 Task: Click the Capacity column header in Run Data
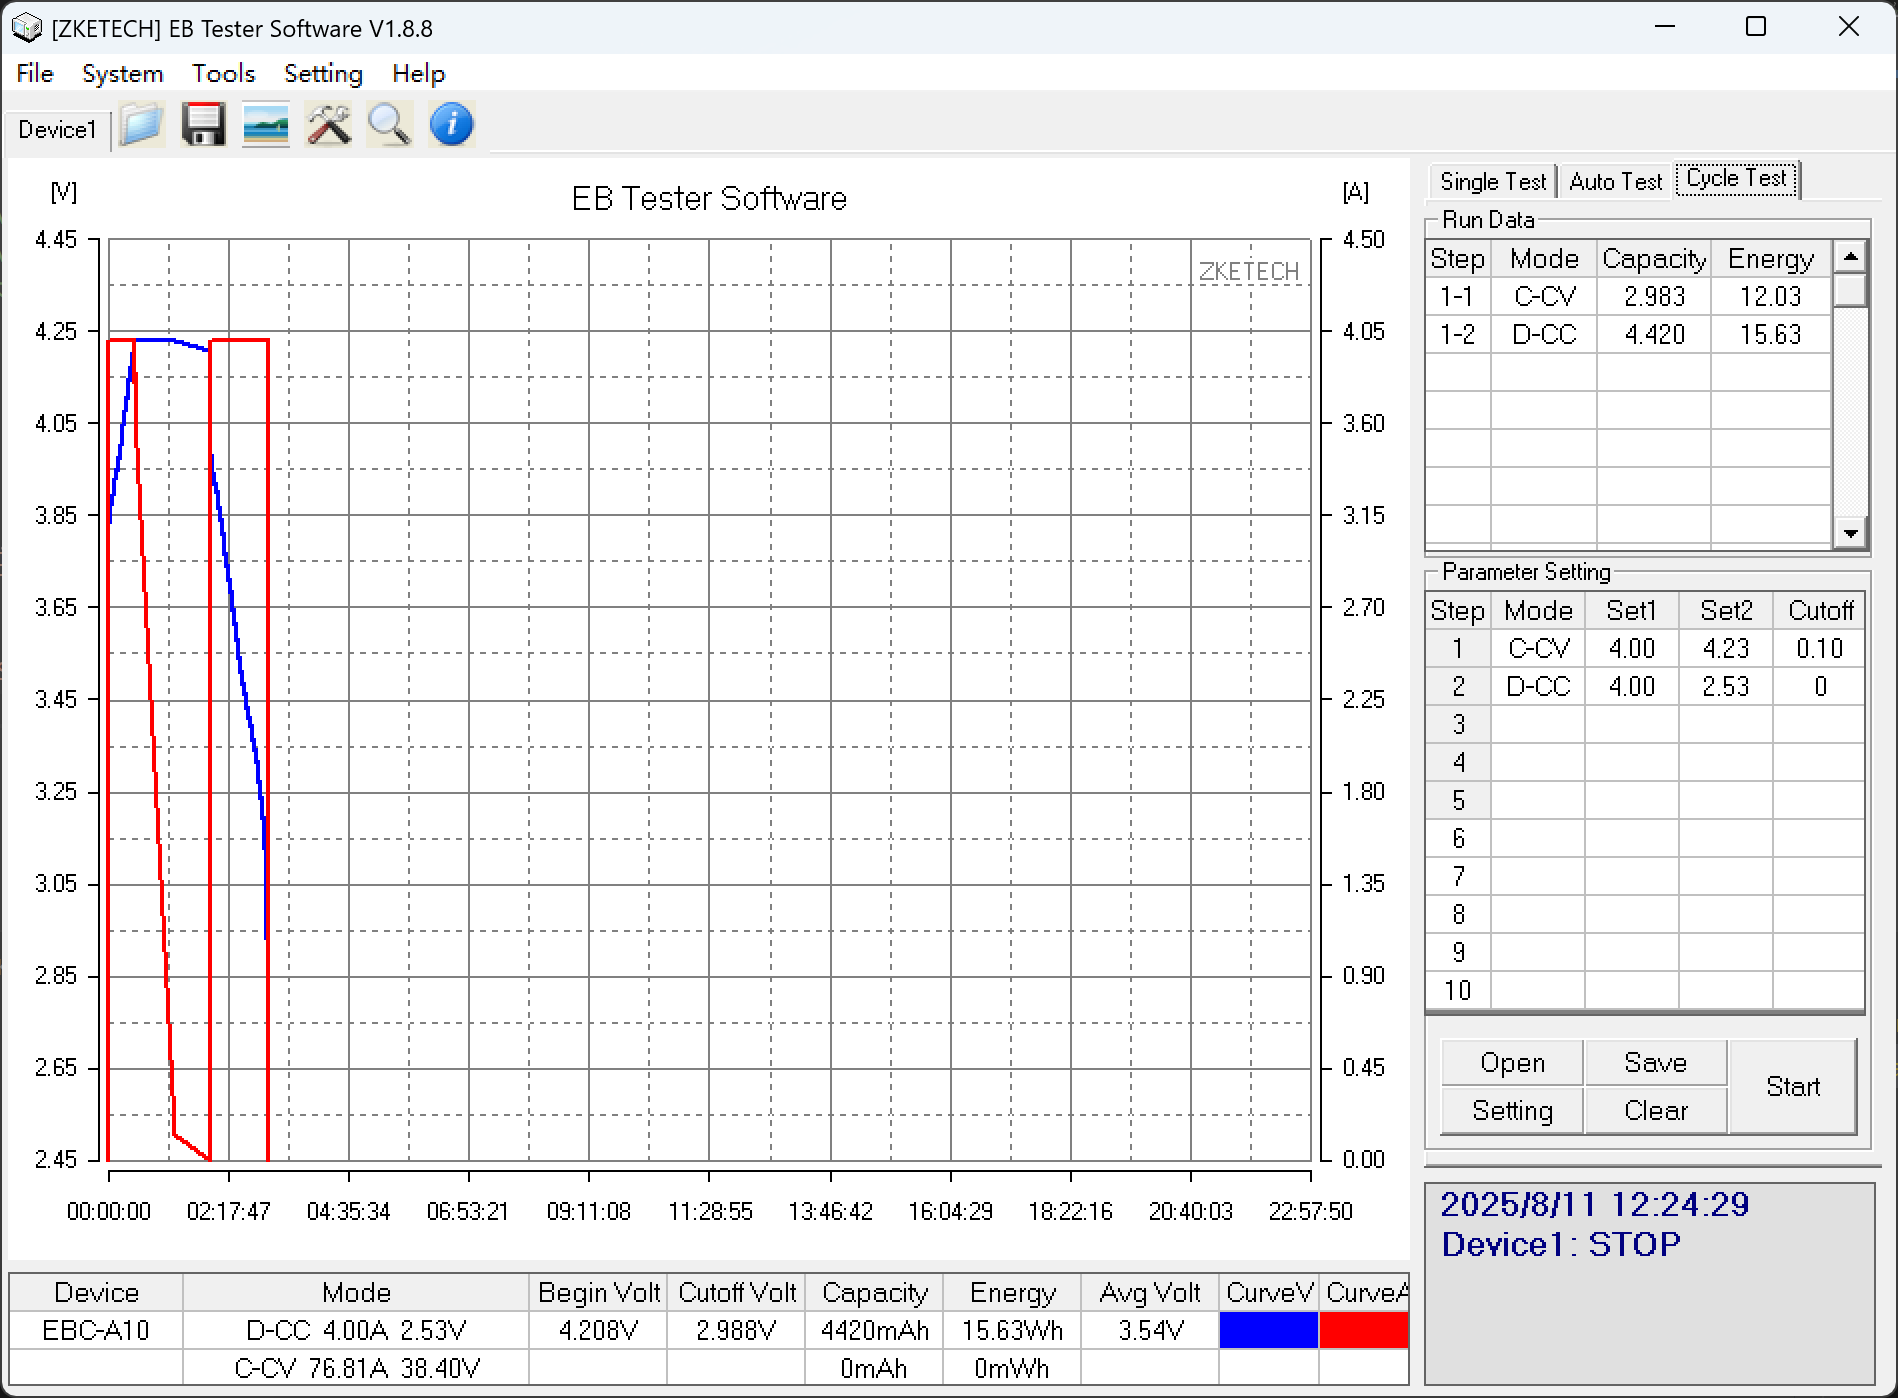click(x=1654, y=259)
